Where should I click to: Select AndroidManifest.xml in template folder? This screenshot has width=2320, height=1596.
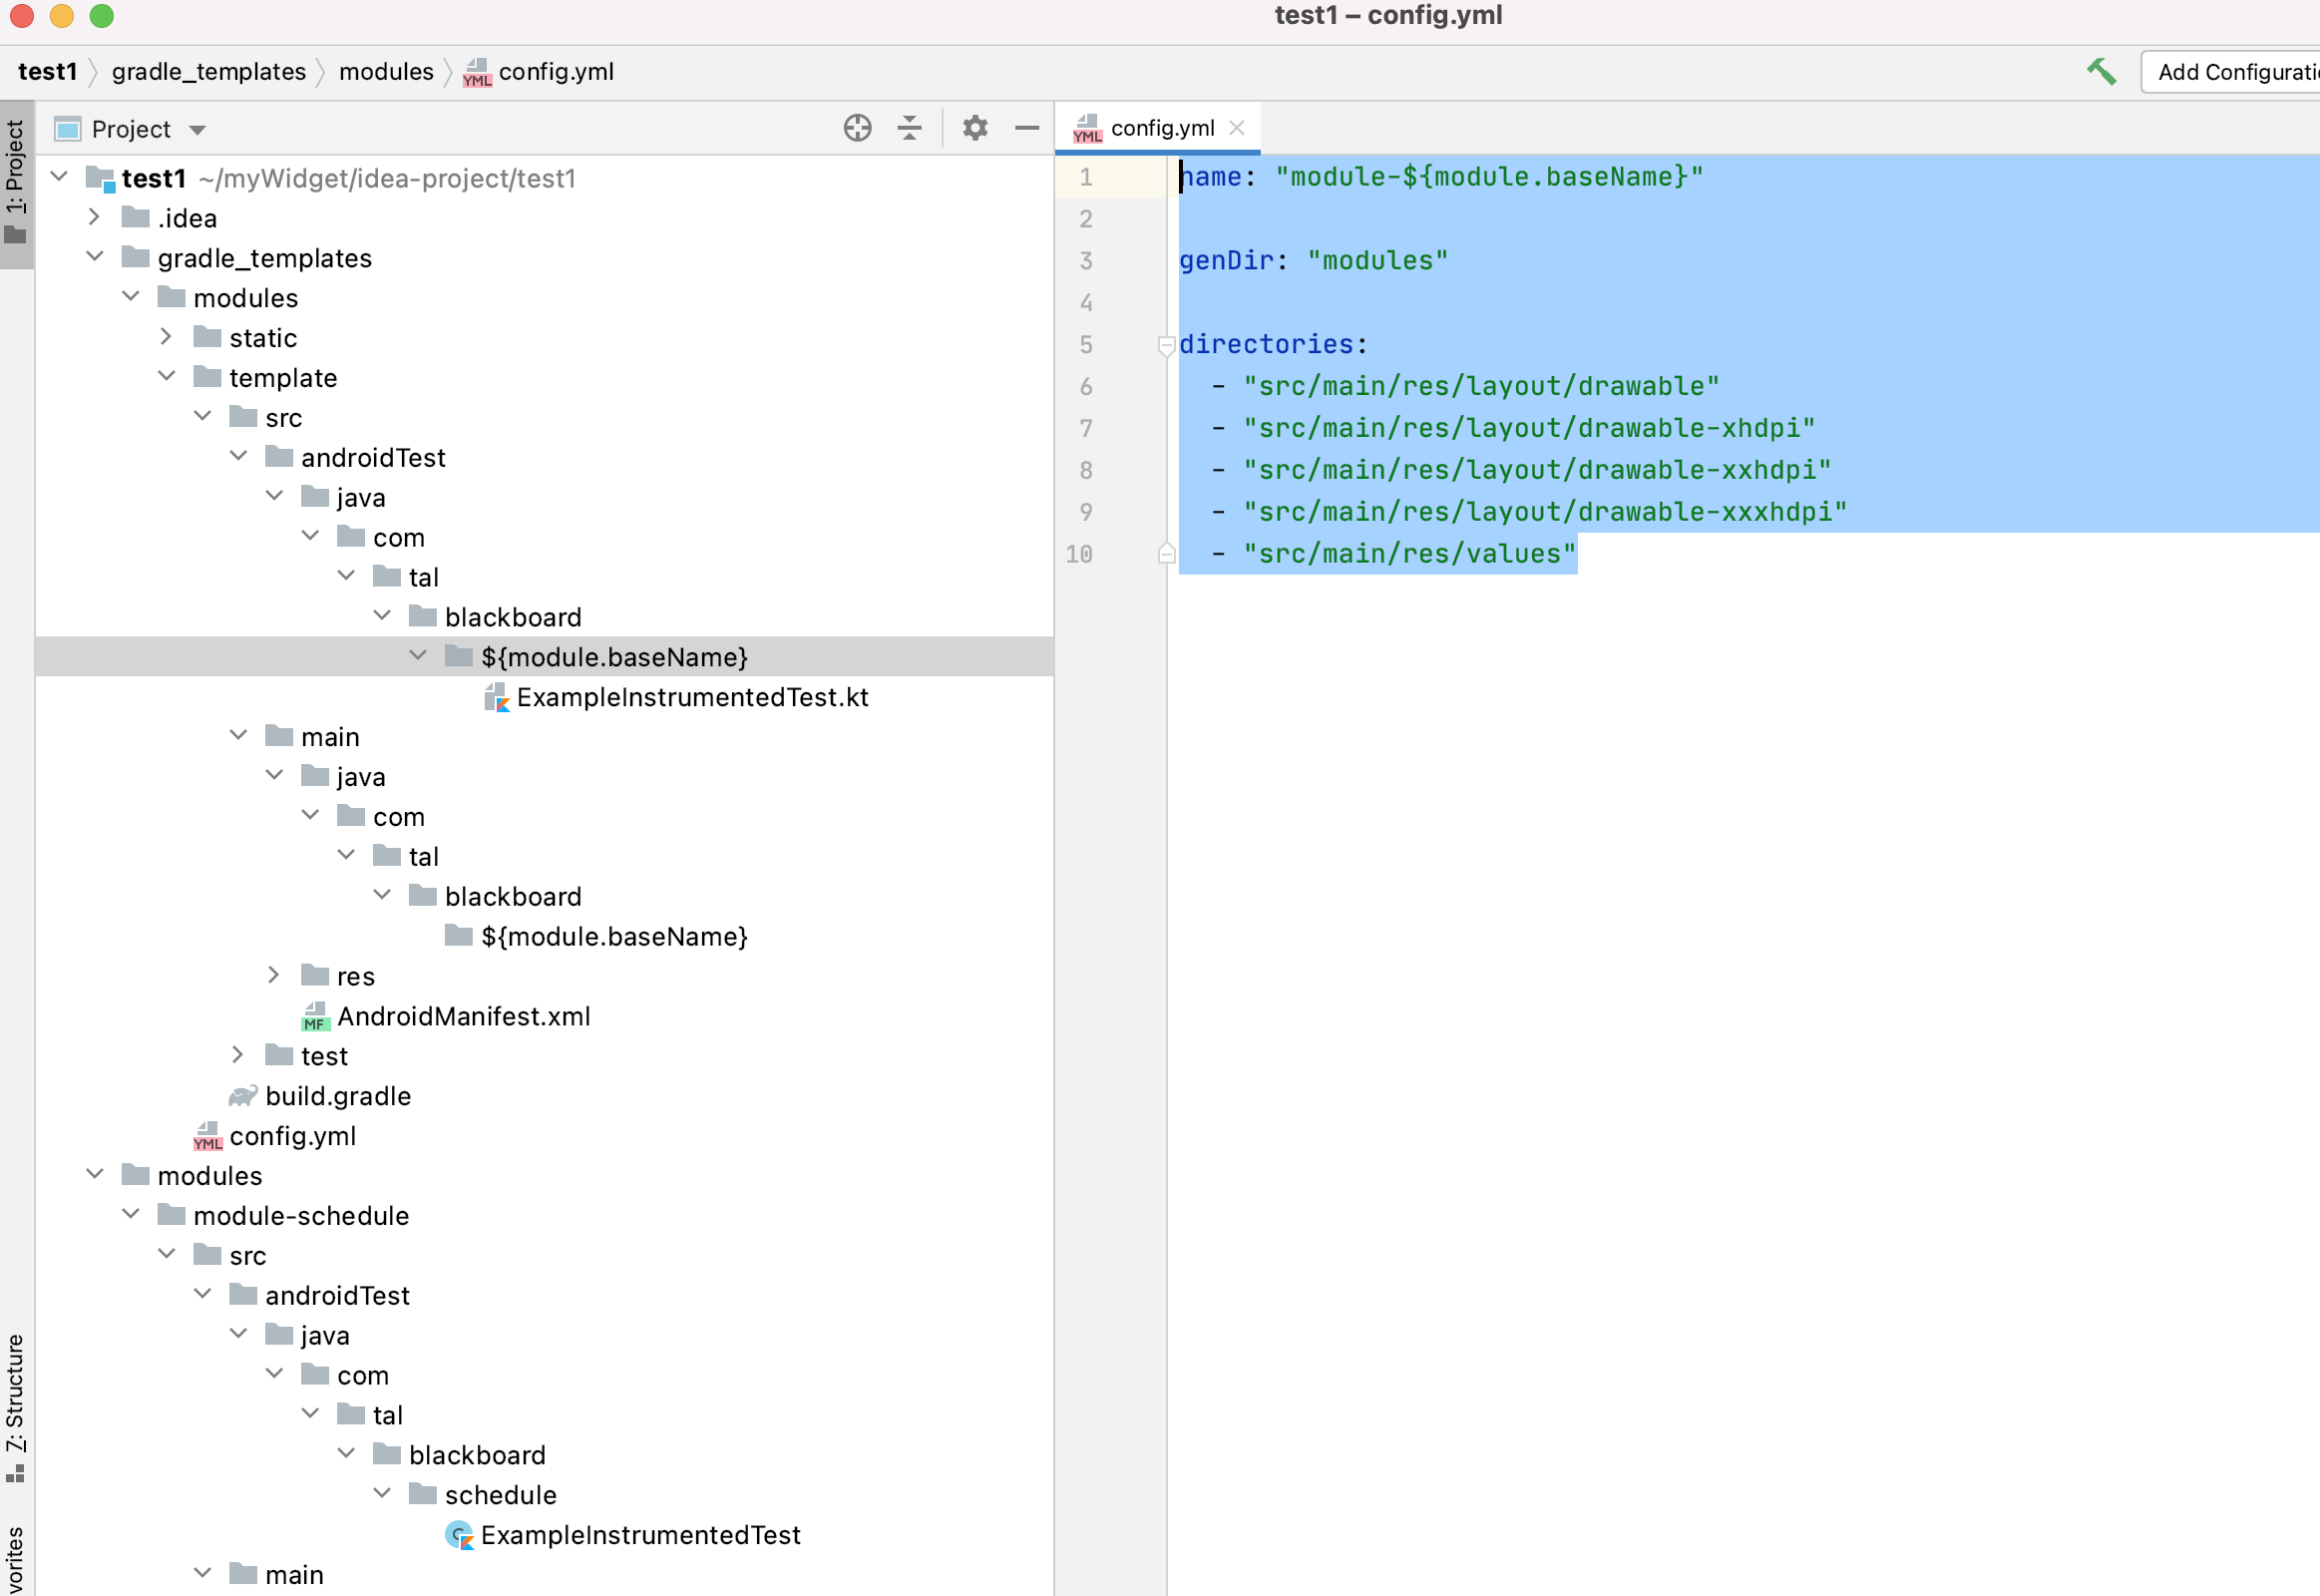[463, 1016]
